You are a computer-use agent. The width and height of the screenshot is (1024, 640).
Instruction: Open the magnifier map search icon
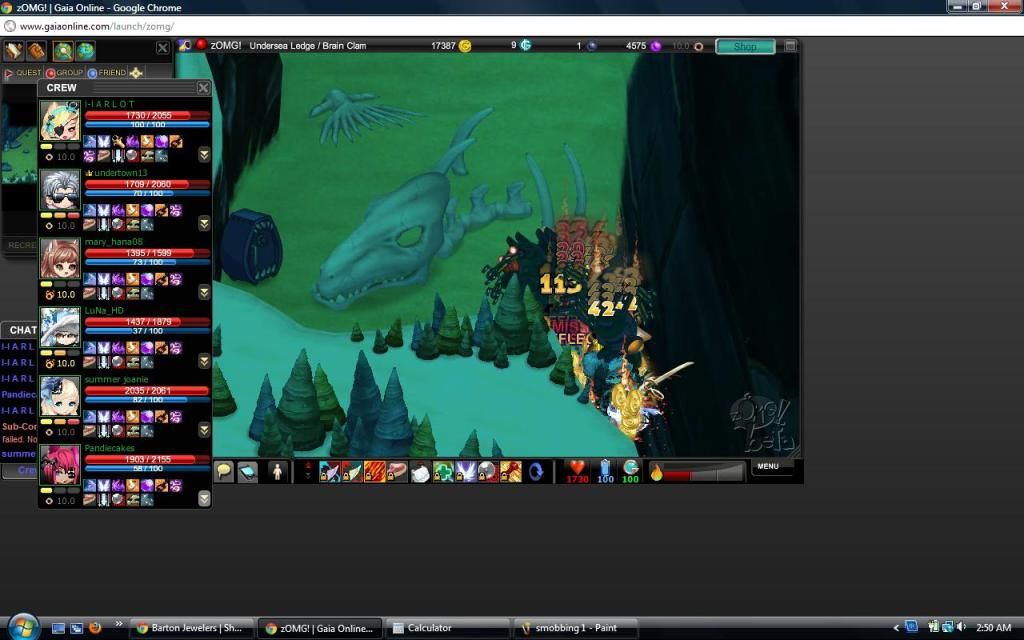coord(63,50)
